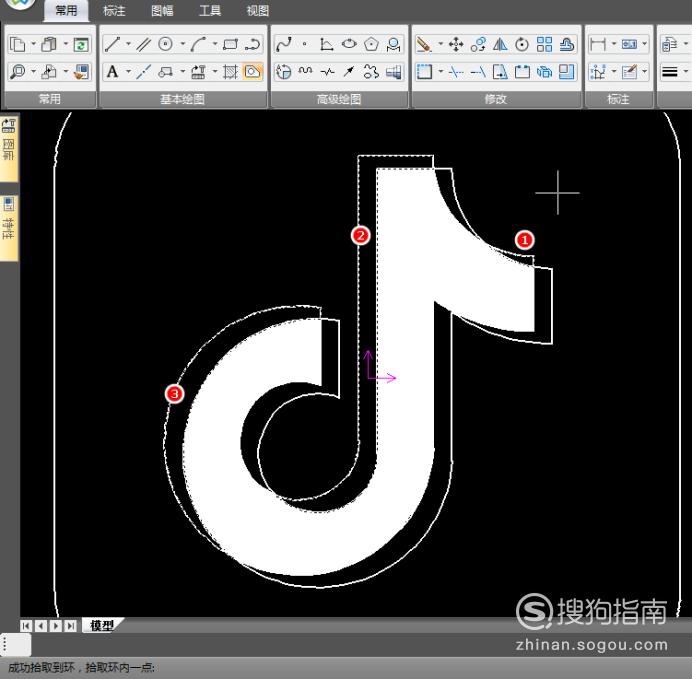Viewport: 692px width, 679px height.
Task: Select the Edit dimension pencil tool
Action: point(629,71)
